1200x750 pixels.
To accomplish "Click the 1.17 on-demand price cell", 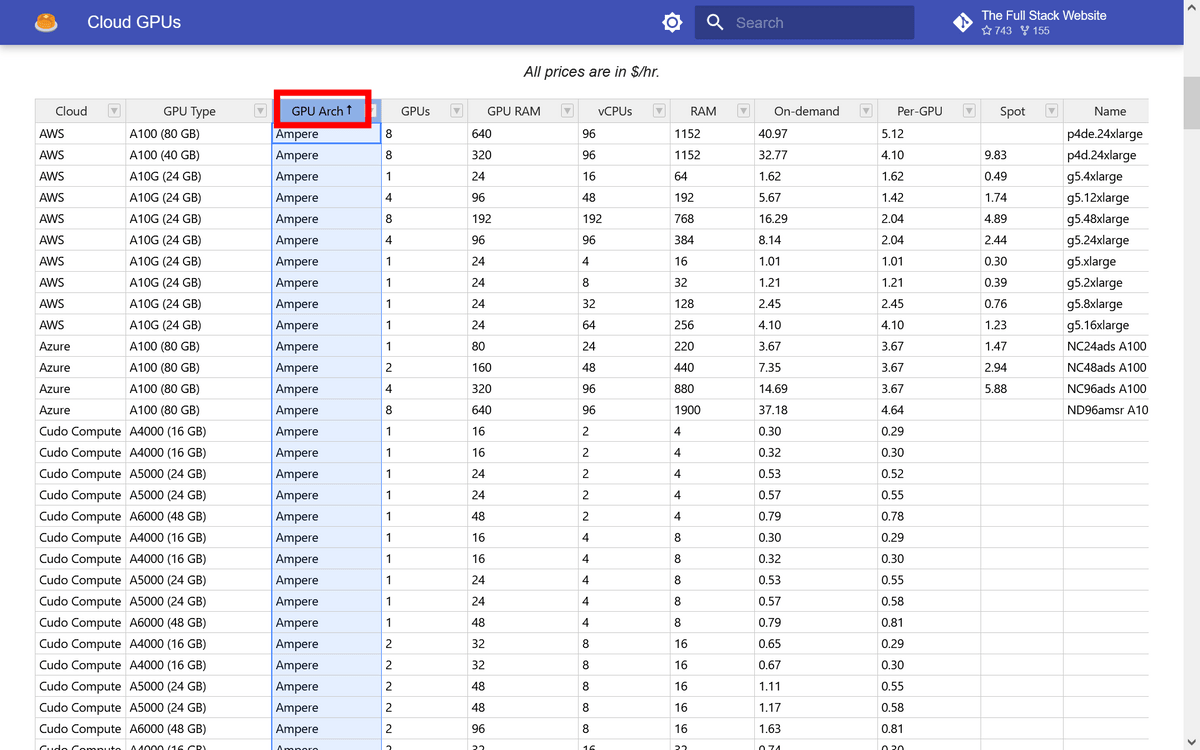I will pyautogui.click(x=815, y=708).
